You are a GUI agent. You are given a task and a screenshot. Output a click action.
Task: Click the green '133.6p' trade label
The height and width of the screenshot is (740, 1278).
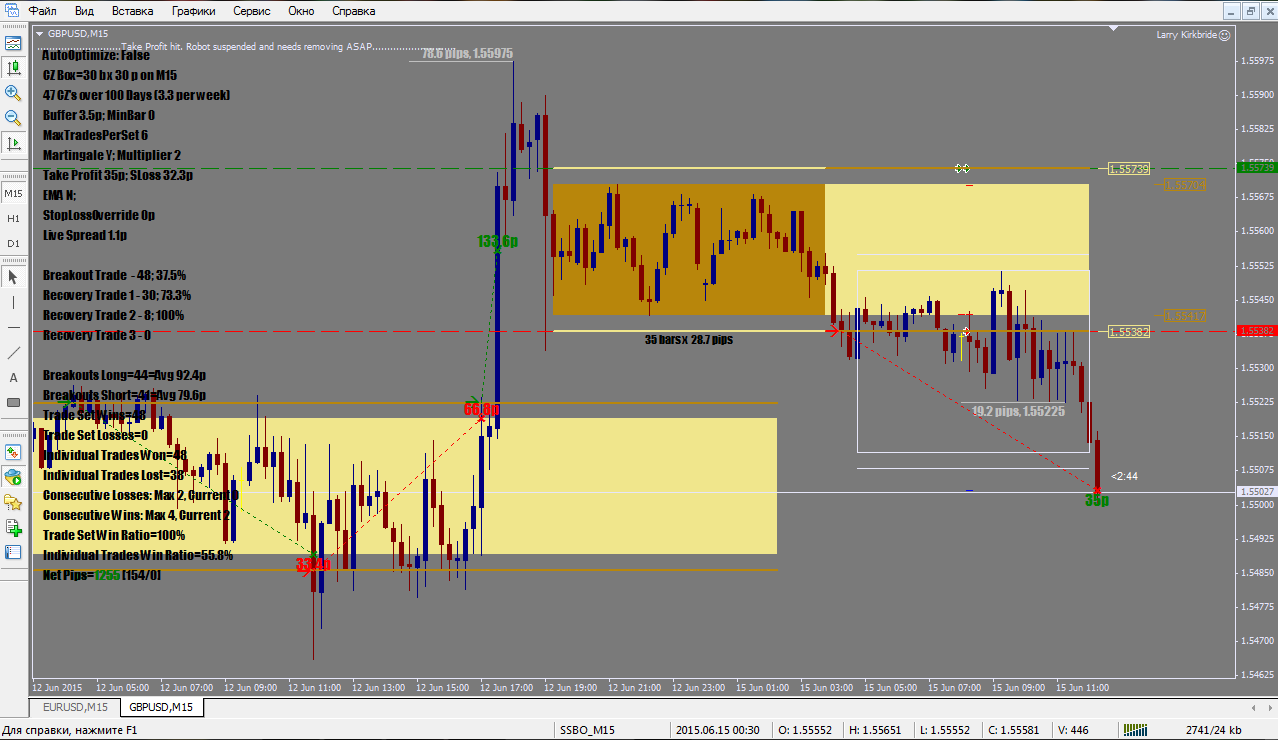pyautogui.click(x=497, y=241)
